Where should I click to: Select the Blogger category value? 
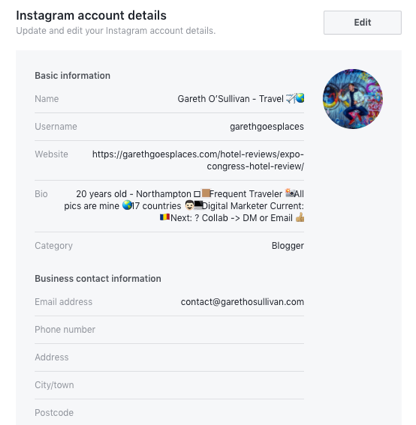click(288, 246)
